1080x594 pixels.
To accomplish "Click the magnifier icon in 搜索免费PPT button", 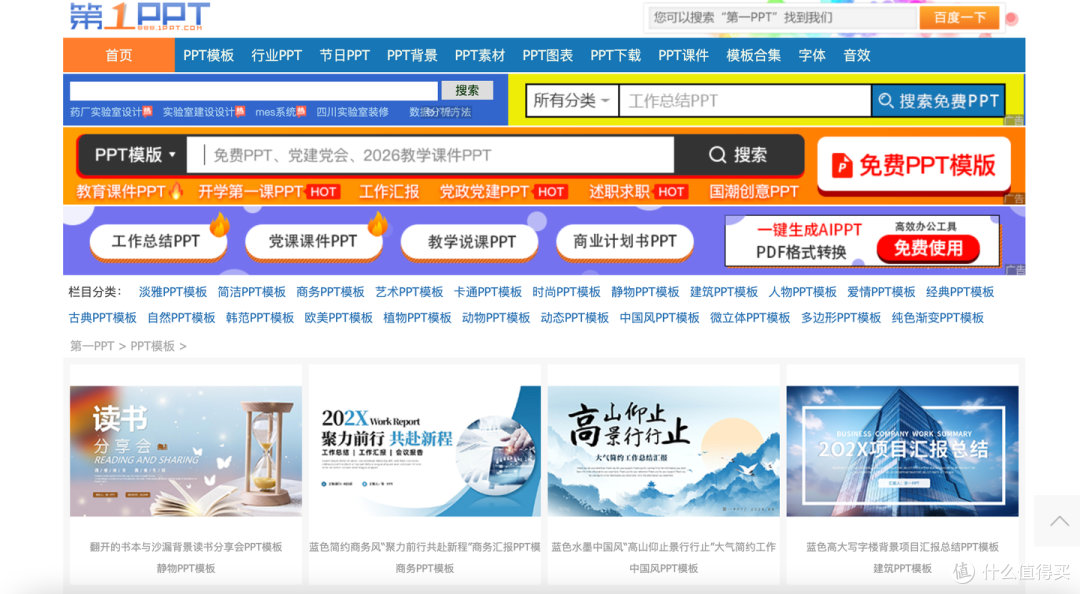I will (886, 101).
